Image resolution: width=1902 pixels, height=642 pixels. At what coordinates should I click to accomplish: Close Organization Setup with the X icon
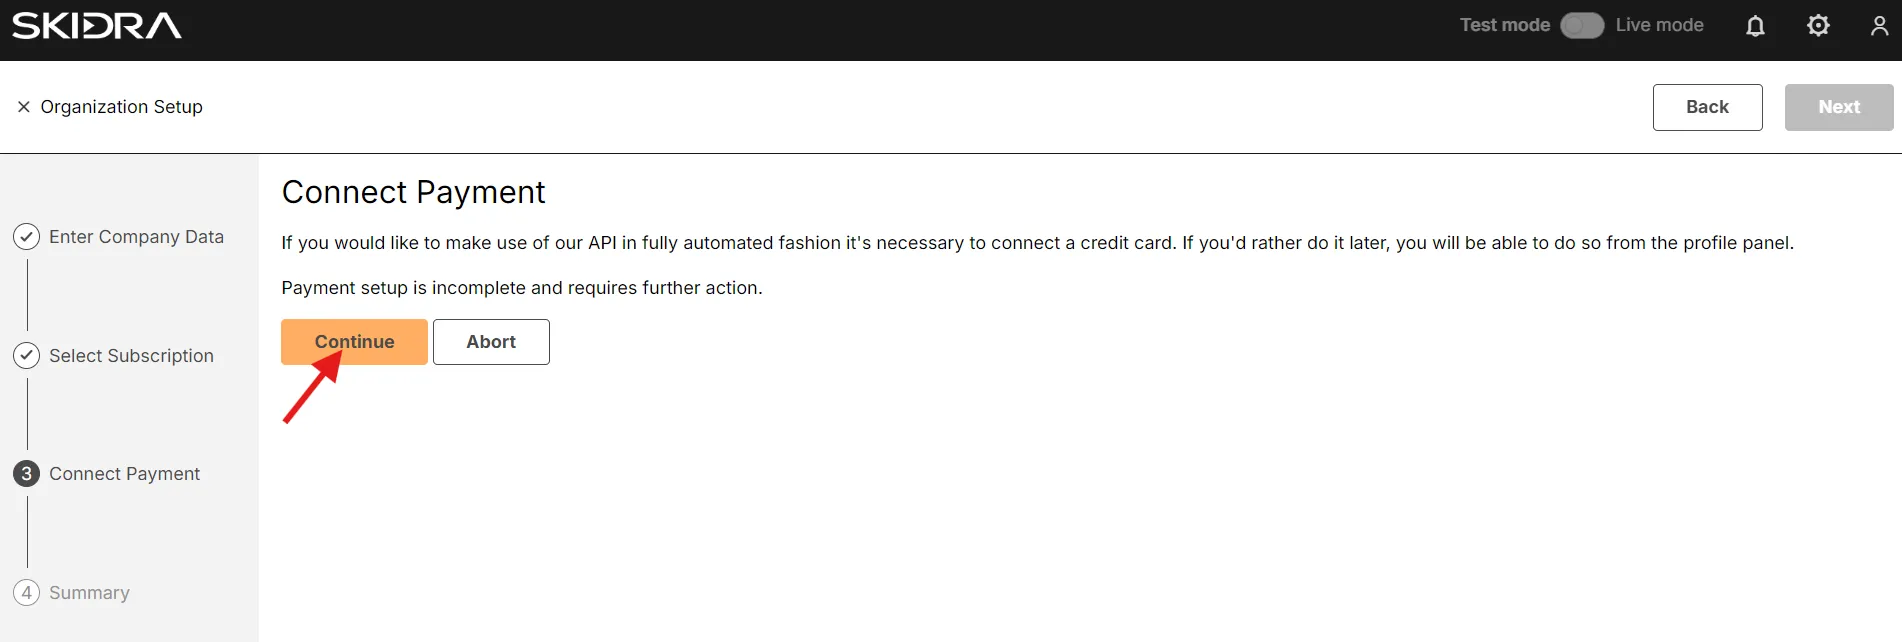pyautogui.click(x=24, y=107)
